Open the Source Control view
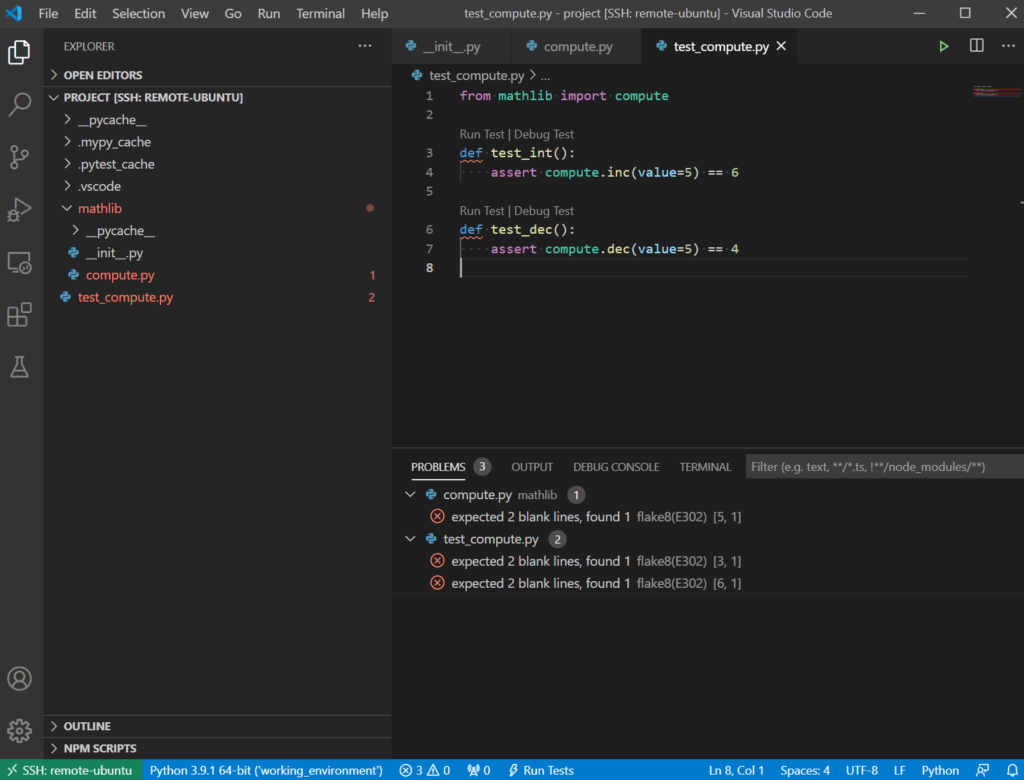The height and width of the screenshot is (780, 1024). 20,158
